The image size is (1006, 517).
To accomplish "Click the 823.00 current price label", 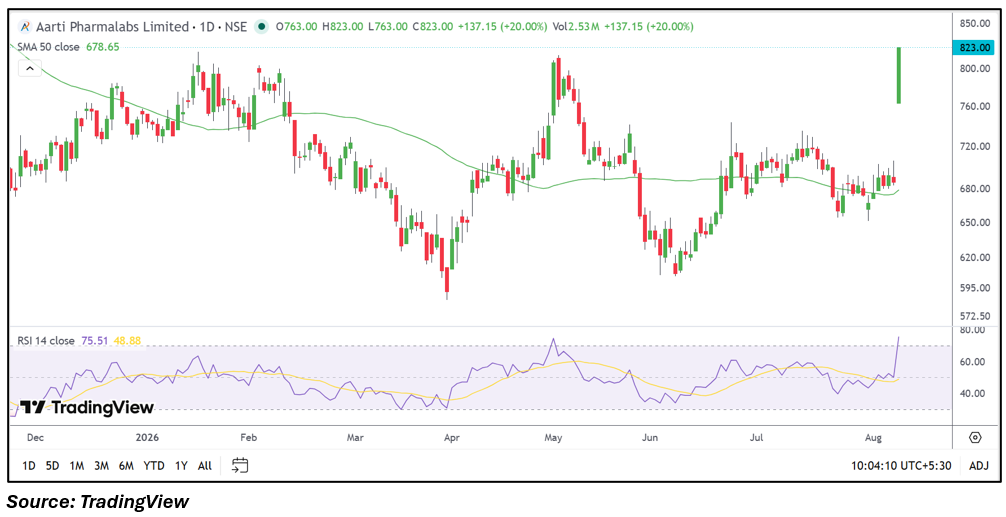I will point(976,47).
